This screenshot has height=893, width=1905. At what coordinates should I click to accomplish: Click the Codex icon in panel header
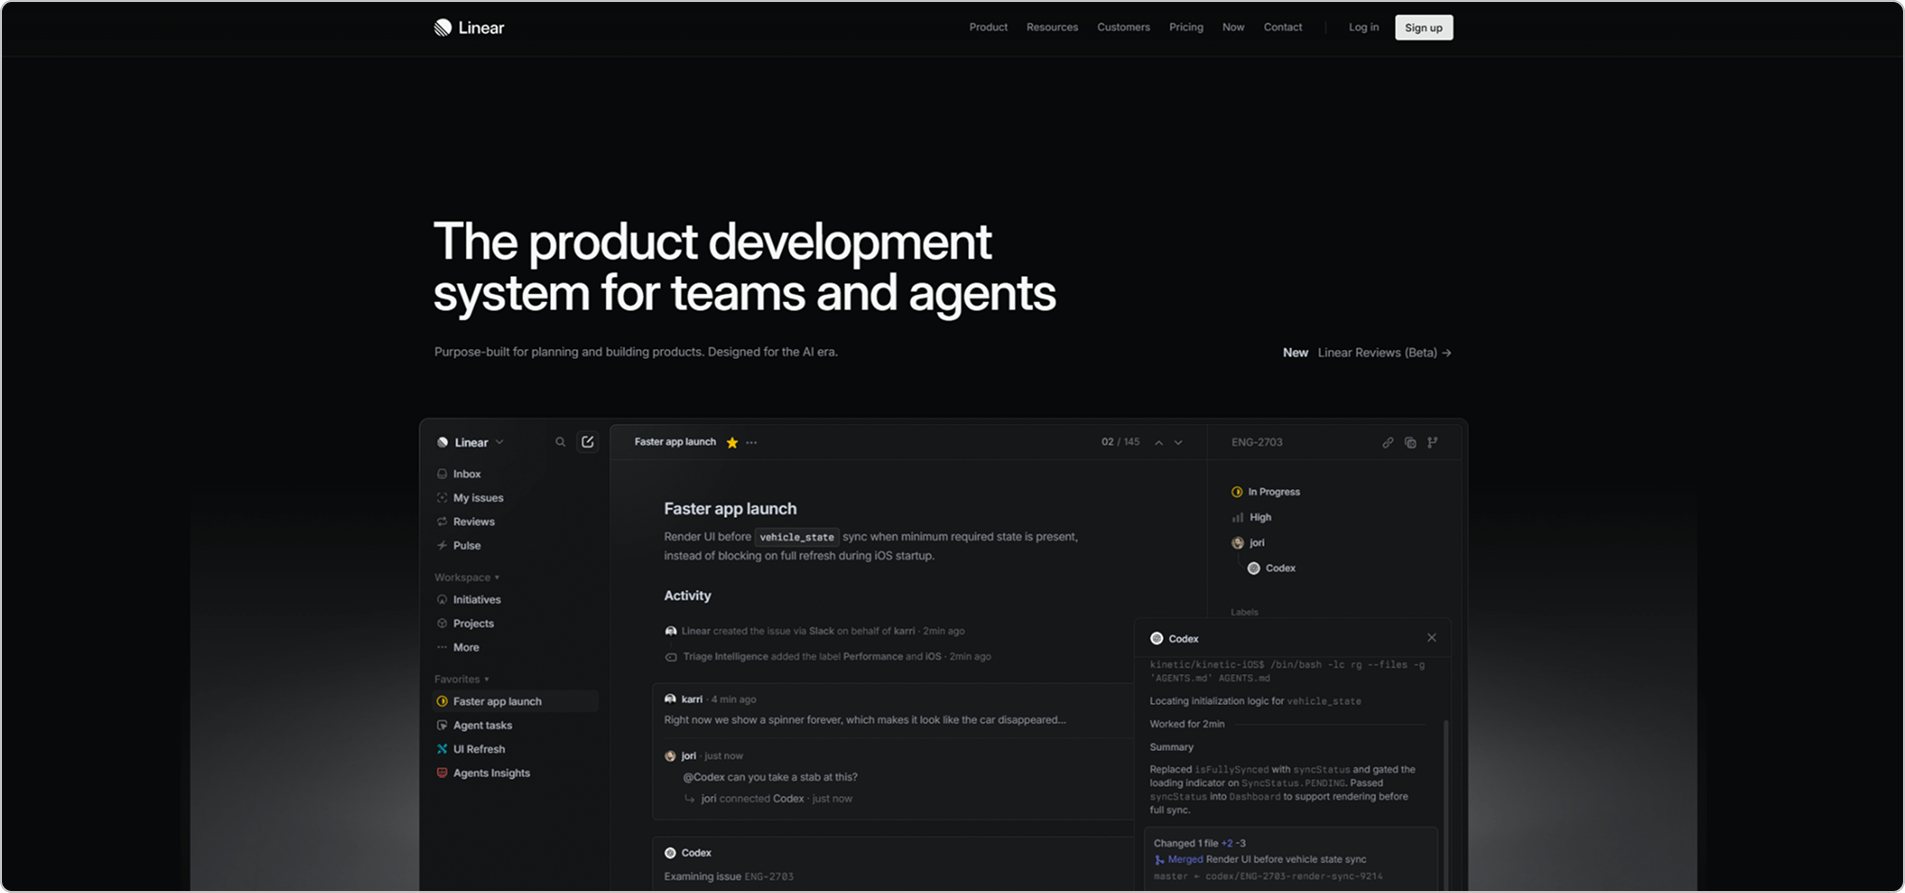point(1157,639)
